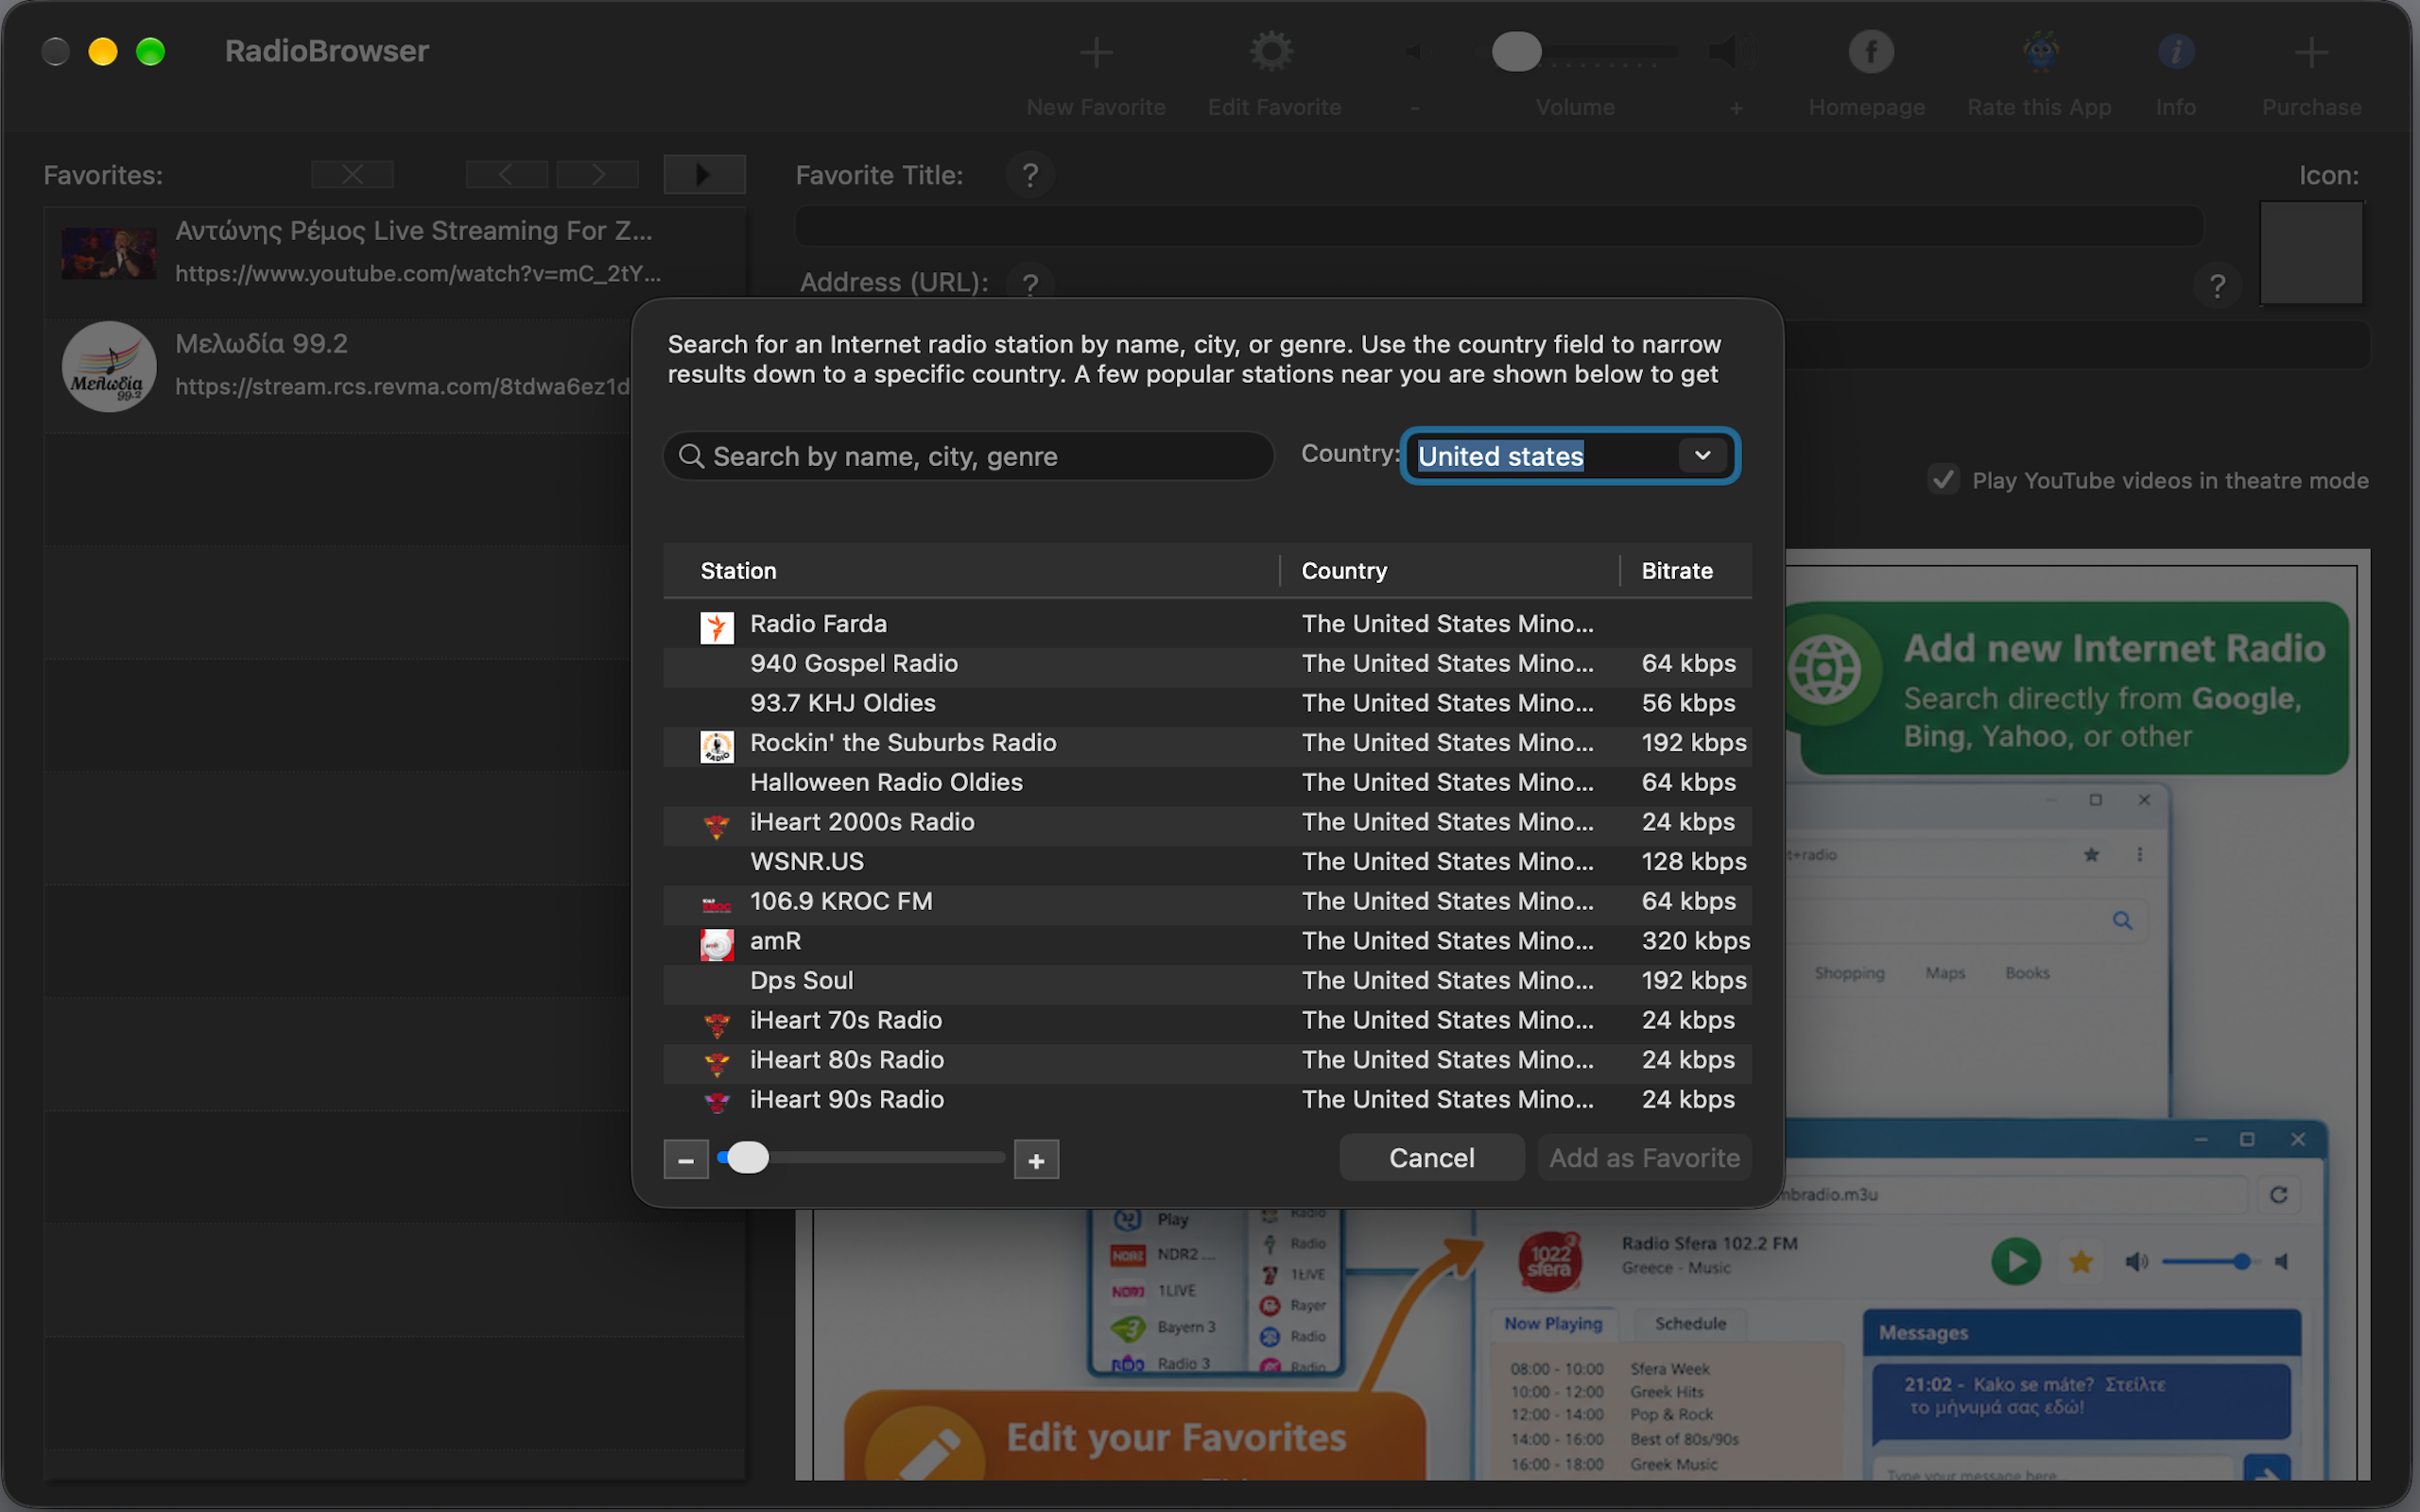Click the favorite icon image box
Viewport: 2420px width, 1512px height.
click(x=2311, y=252)
